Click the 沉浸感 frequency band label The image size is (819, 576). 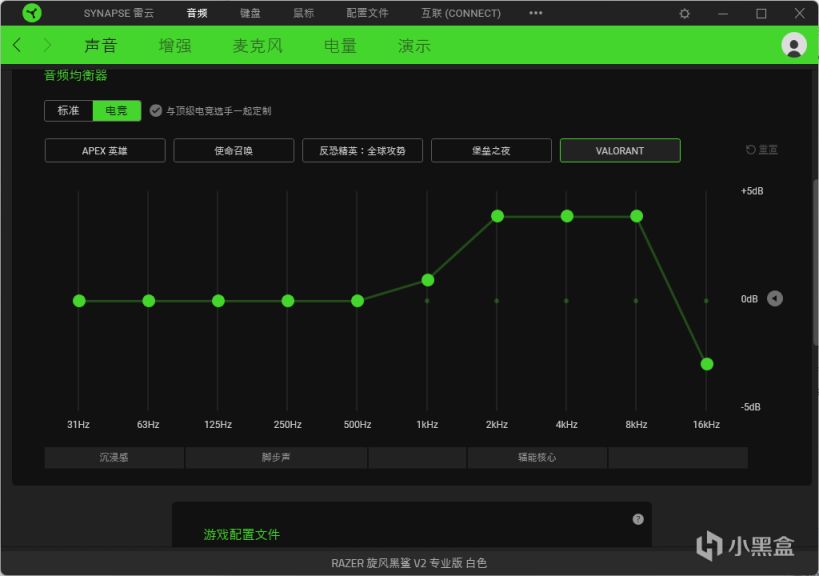click(114, 457)
